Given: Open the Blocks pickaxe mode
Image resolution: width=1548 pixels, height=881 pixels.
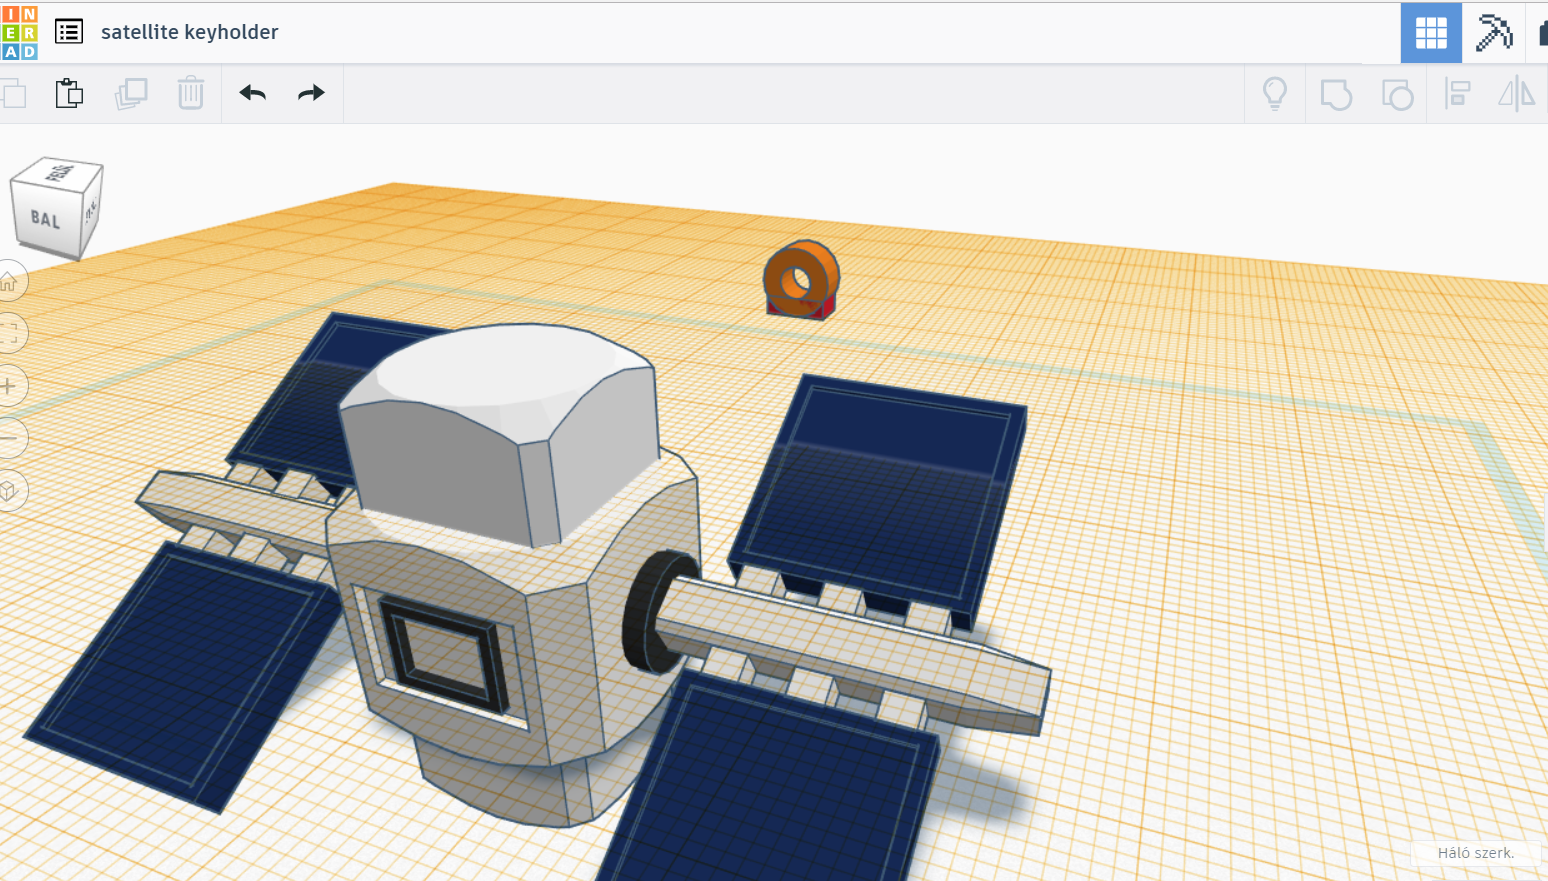Looking at the screenshot, I should (x=1493, y=33).
